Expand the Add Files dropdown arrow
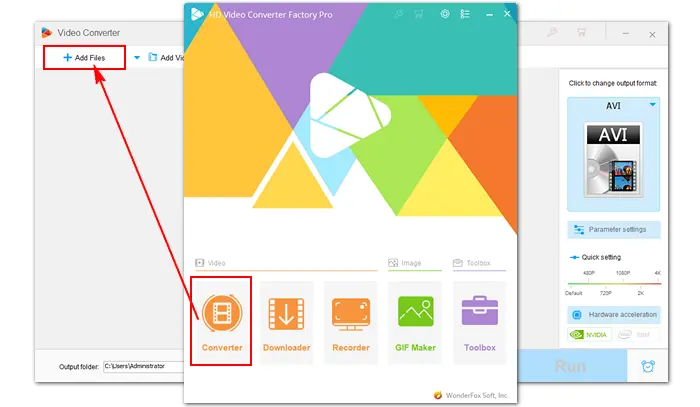Screen dimensions: 700x407 coord(137,58)
